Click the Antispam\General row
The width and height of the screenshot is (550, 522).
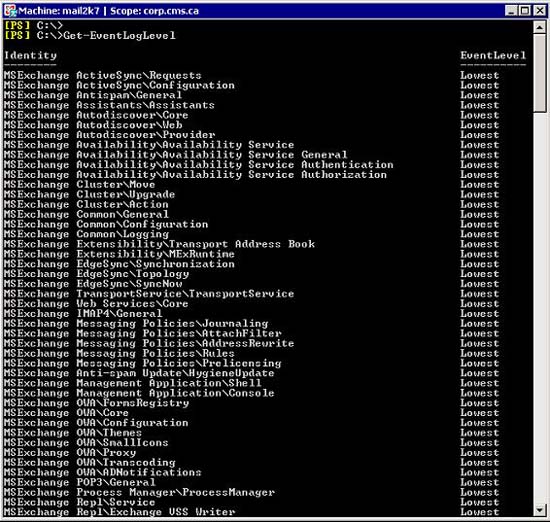(x=251, y=95)
